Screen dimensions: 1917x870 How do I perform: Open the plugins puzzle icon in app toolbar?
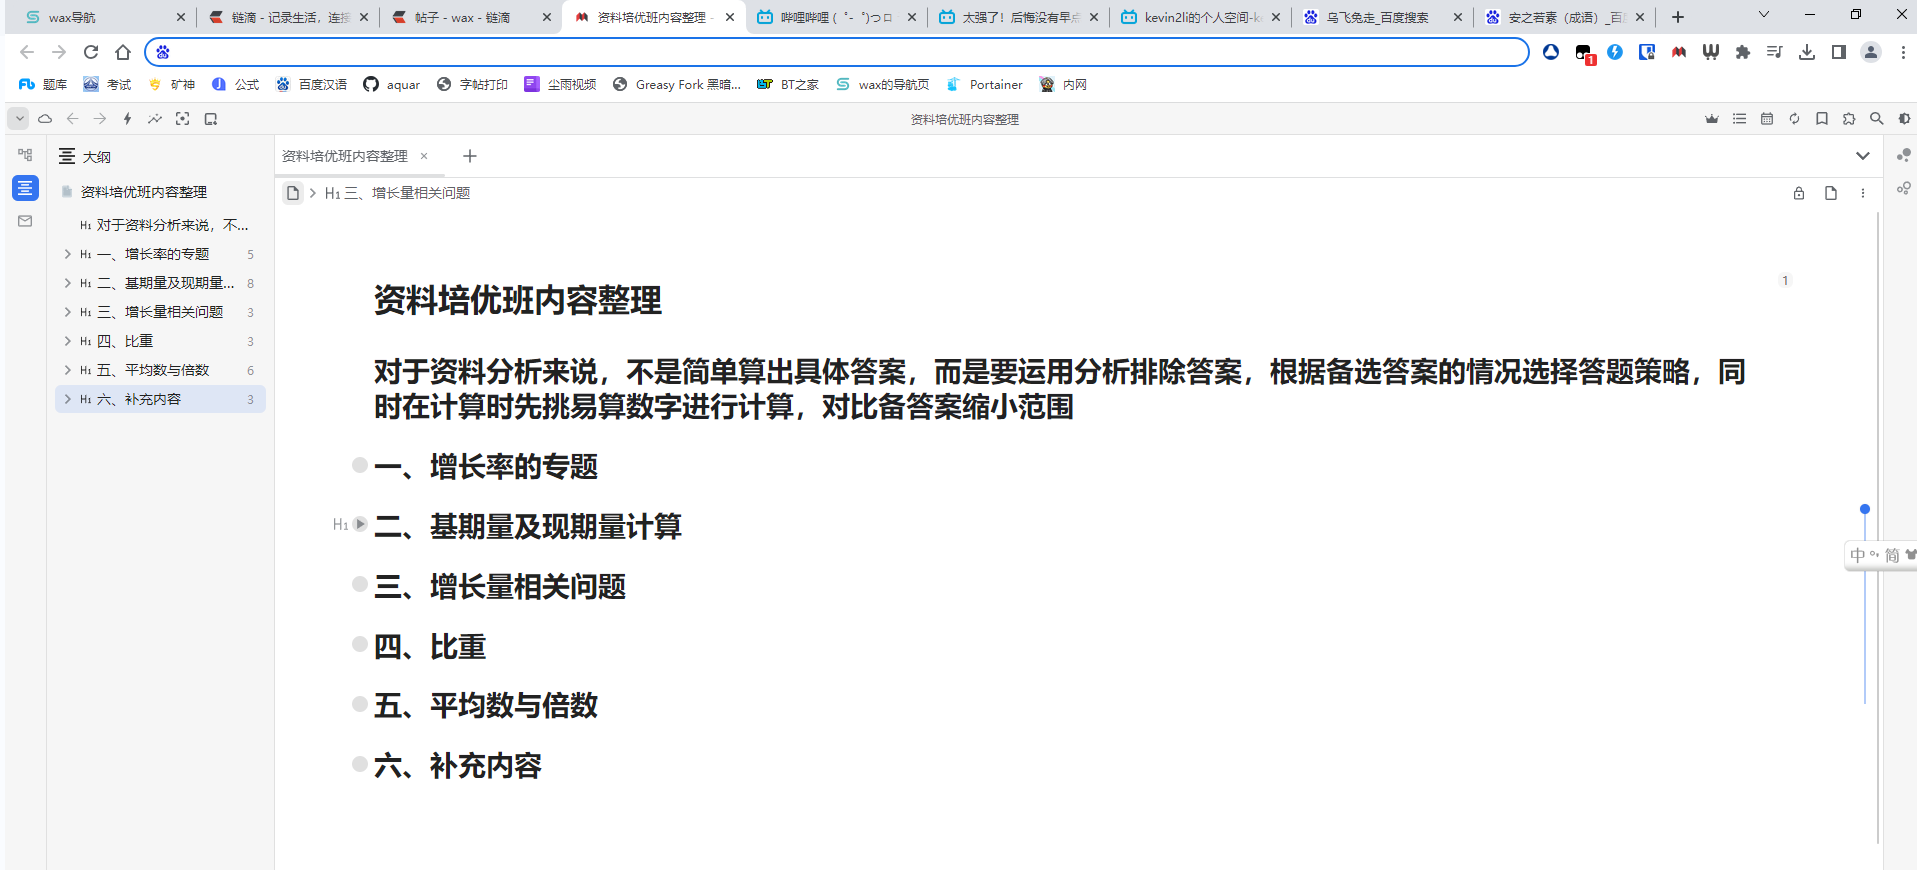[x=1849, y=119]
